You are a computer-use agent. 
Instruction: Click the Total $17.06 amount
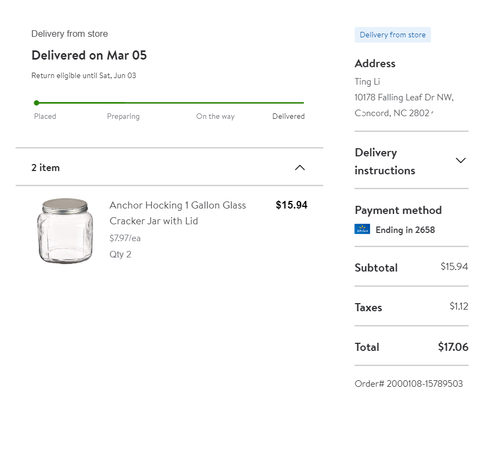click(453, 347)
